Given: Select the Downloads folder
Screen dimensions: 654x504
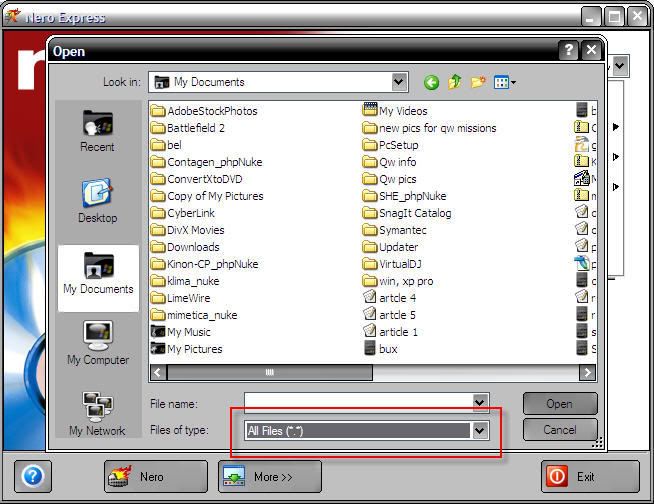Looking at the screenshot, I should pyautogui.click(x=185, y=247).
